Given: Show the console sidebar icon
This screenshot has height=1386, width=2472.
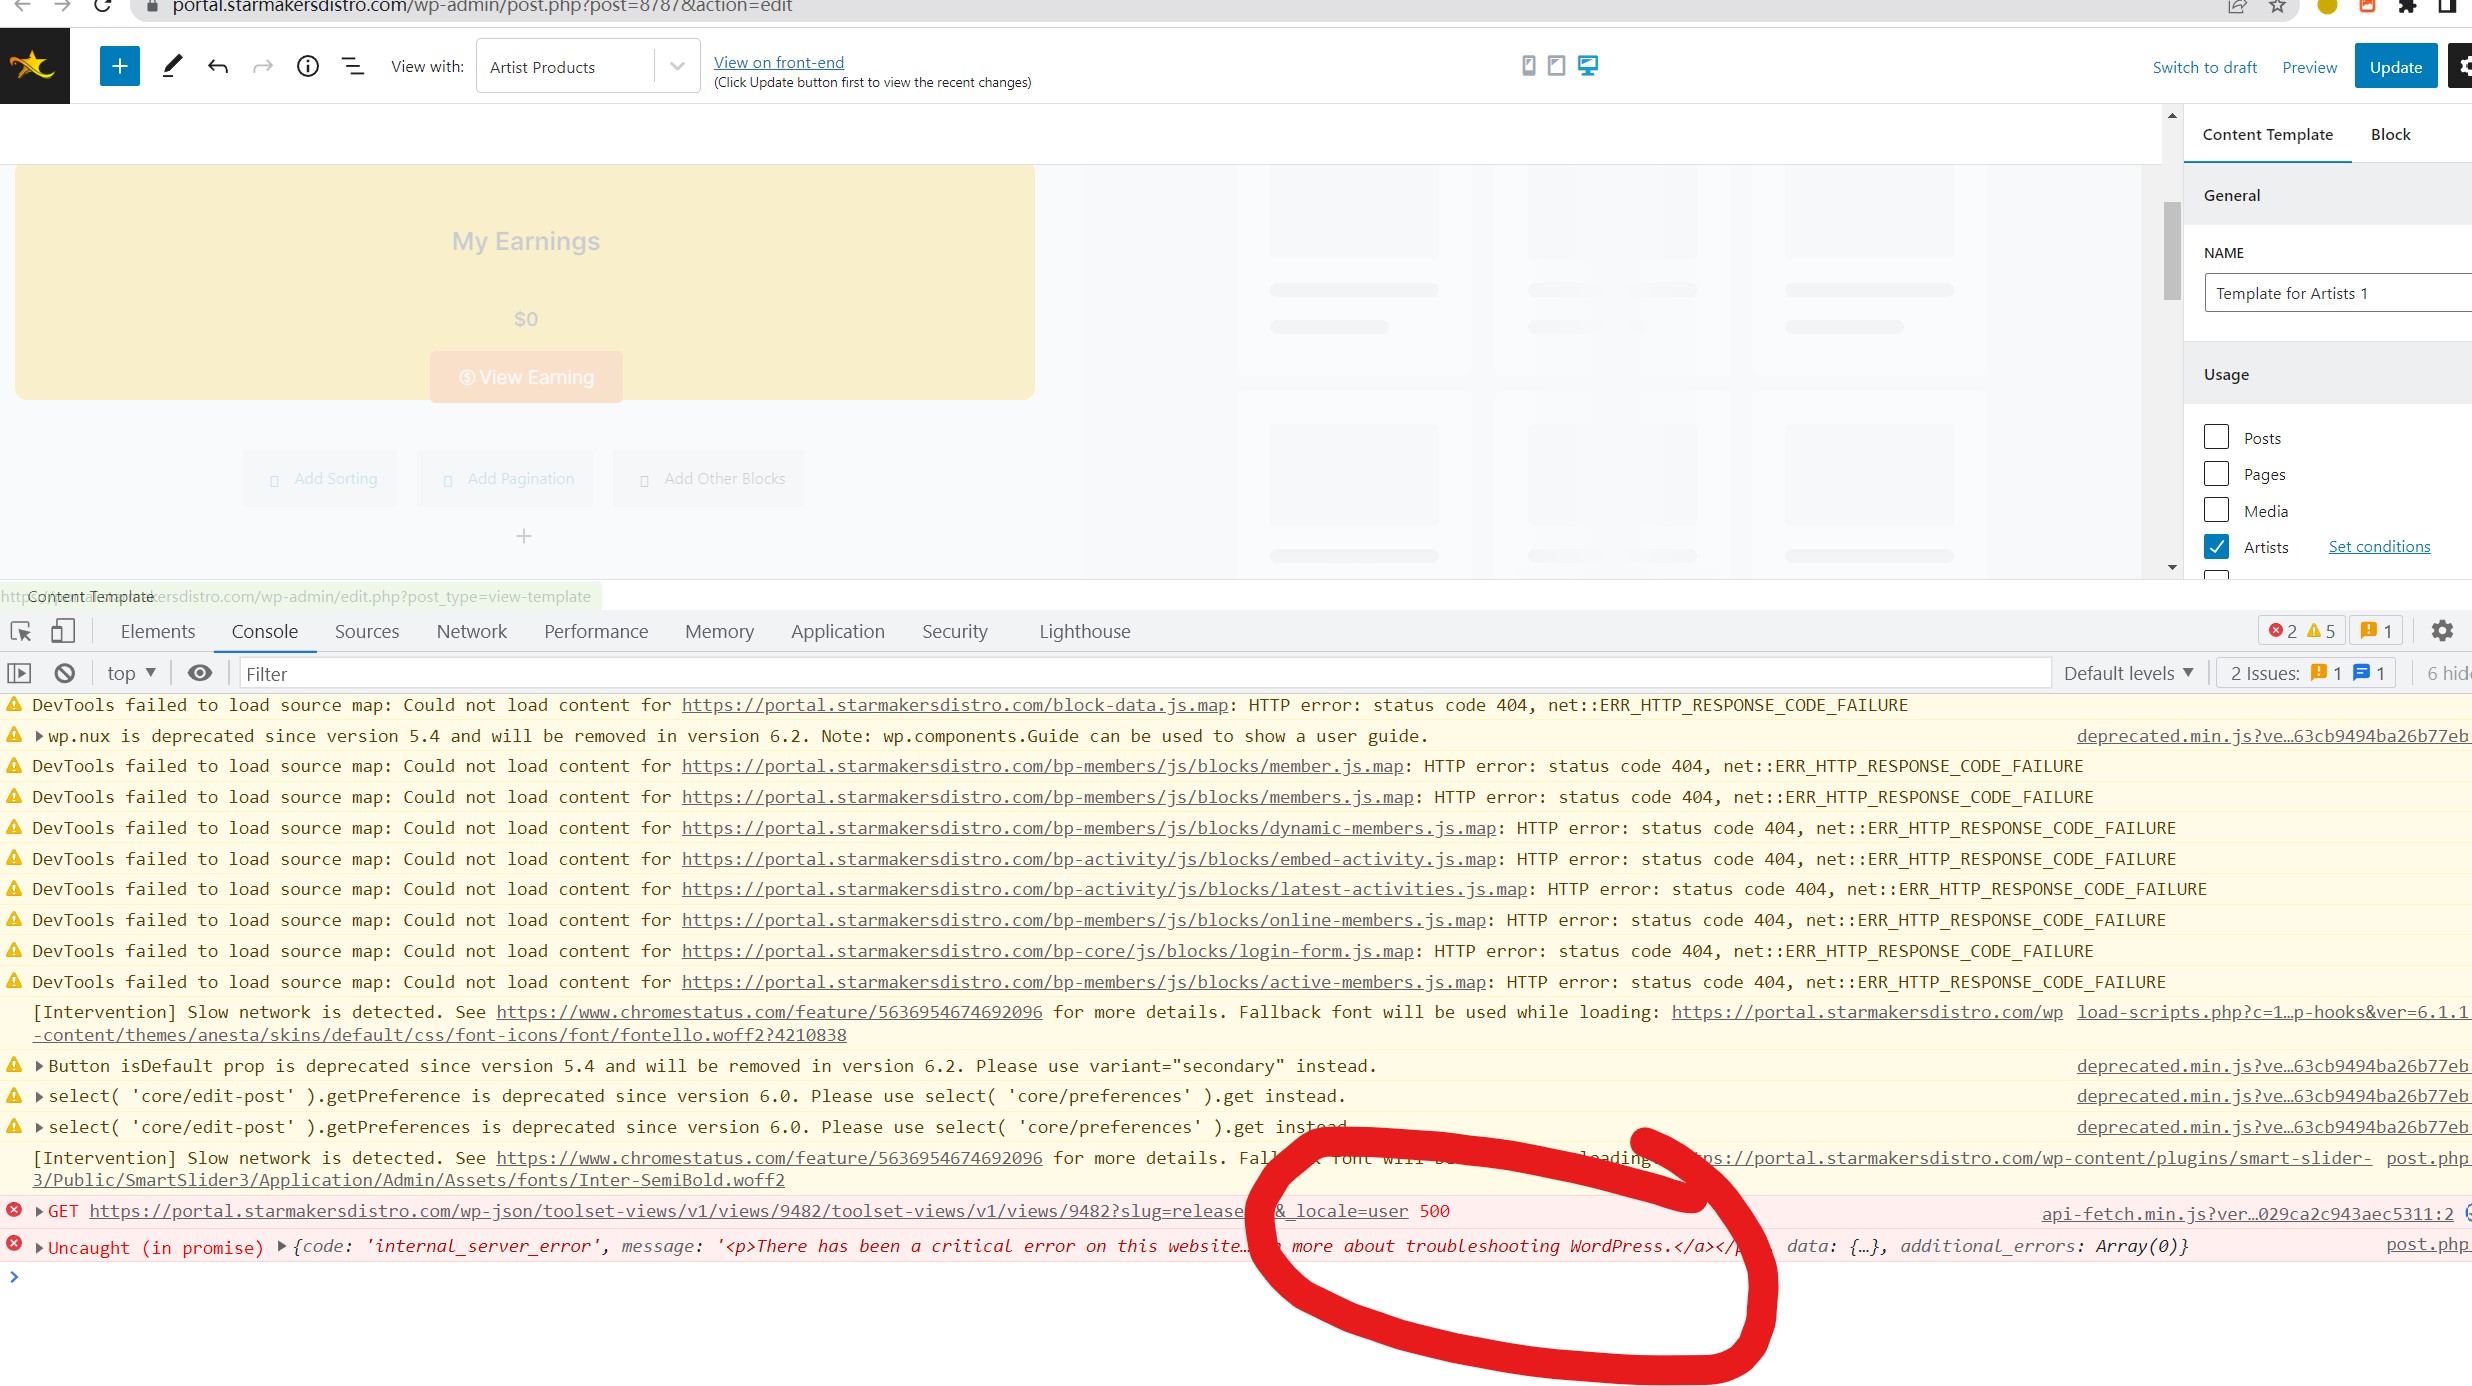Looking at the screenshot, I should click(x=19, y=673).
